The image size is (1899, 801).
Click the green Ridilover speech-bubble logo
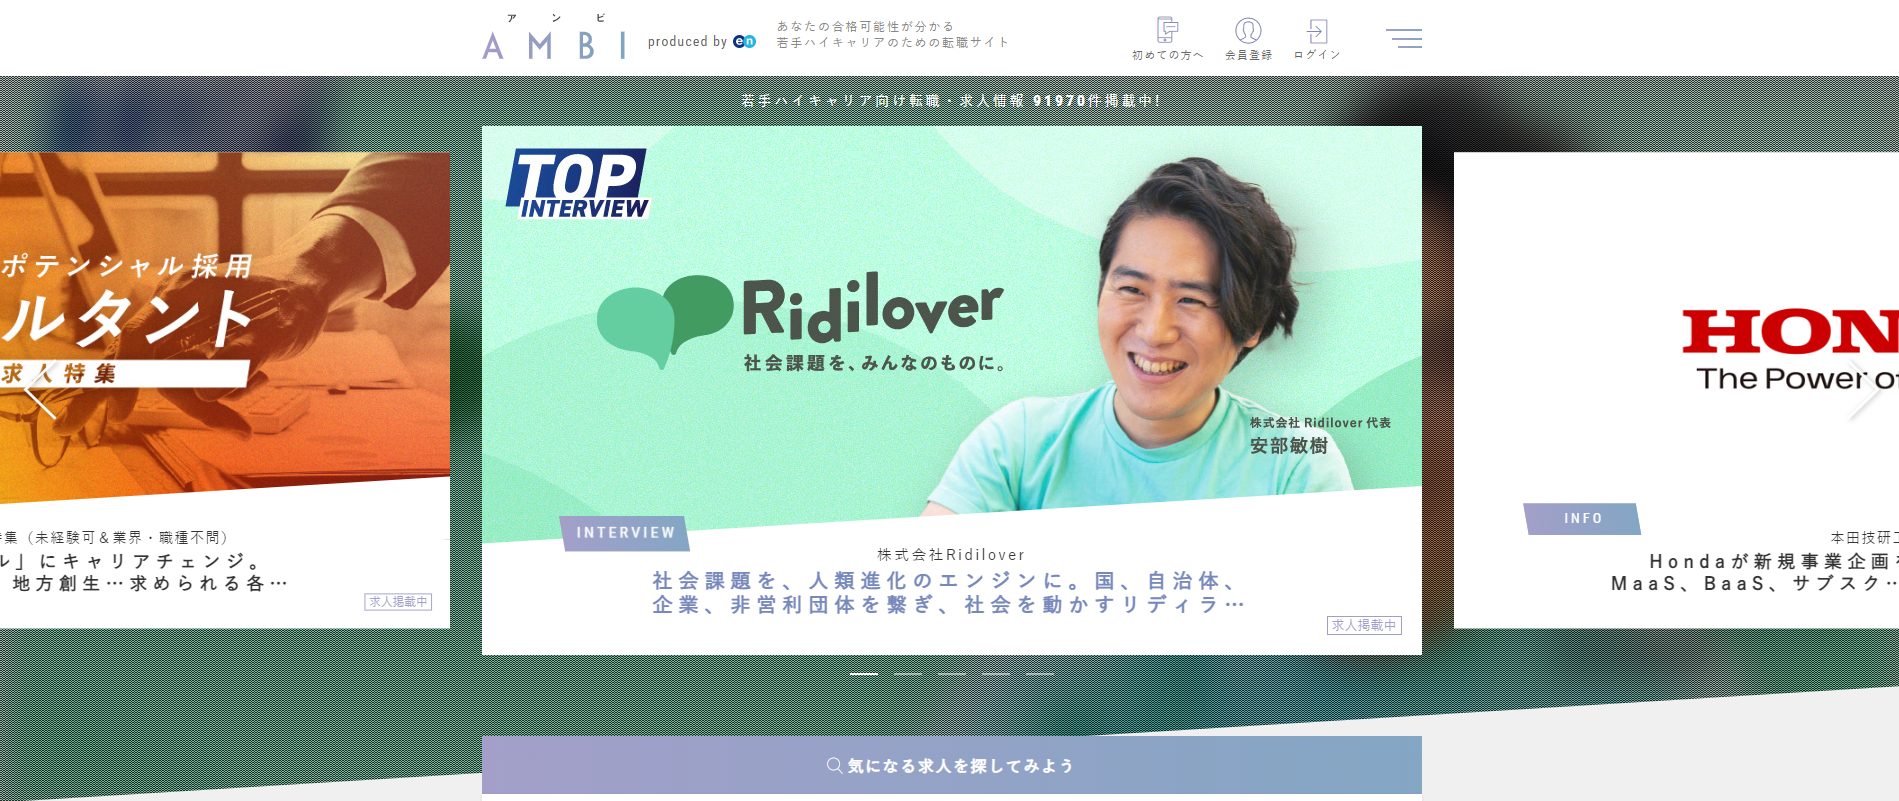click(x=664, y=320)
